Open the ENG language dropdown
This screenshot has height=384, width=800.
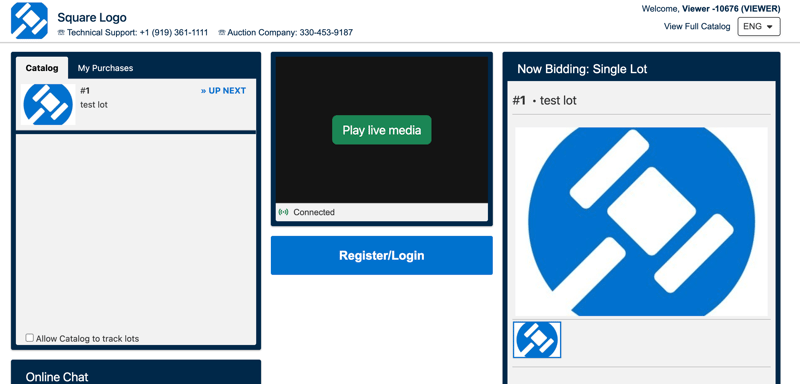759,27
